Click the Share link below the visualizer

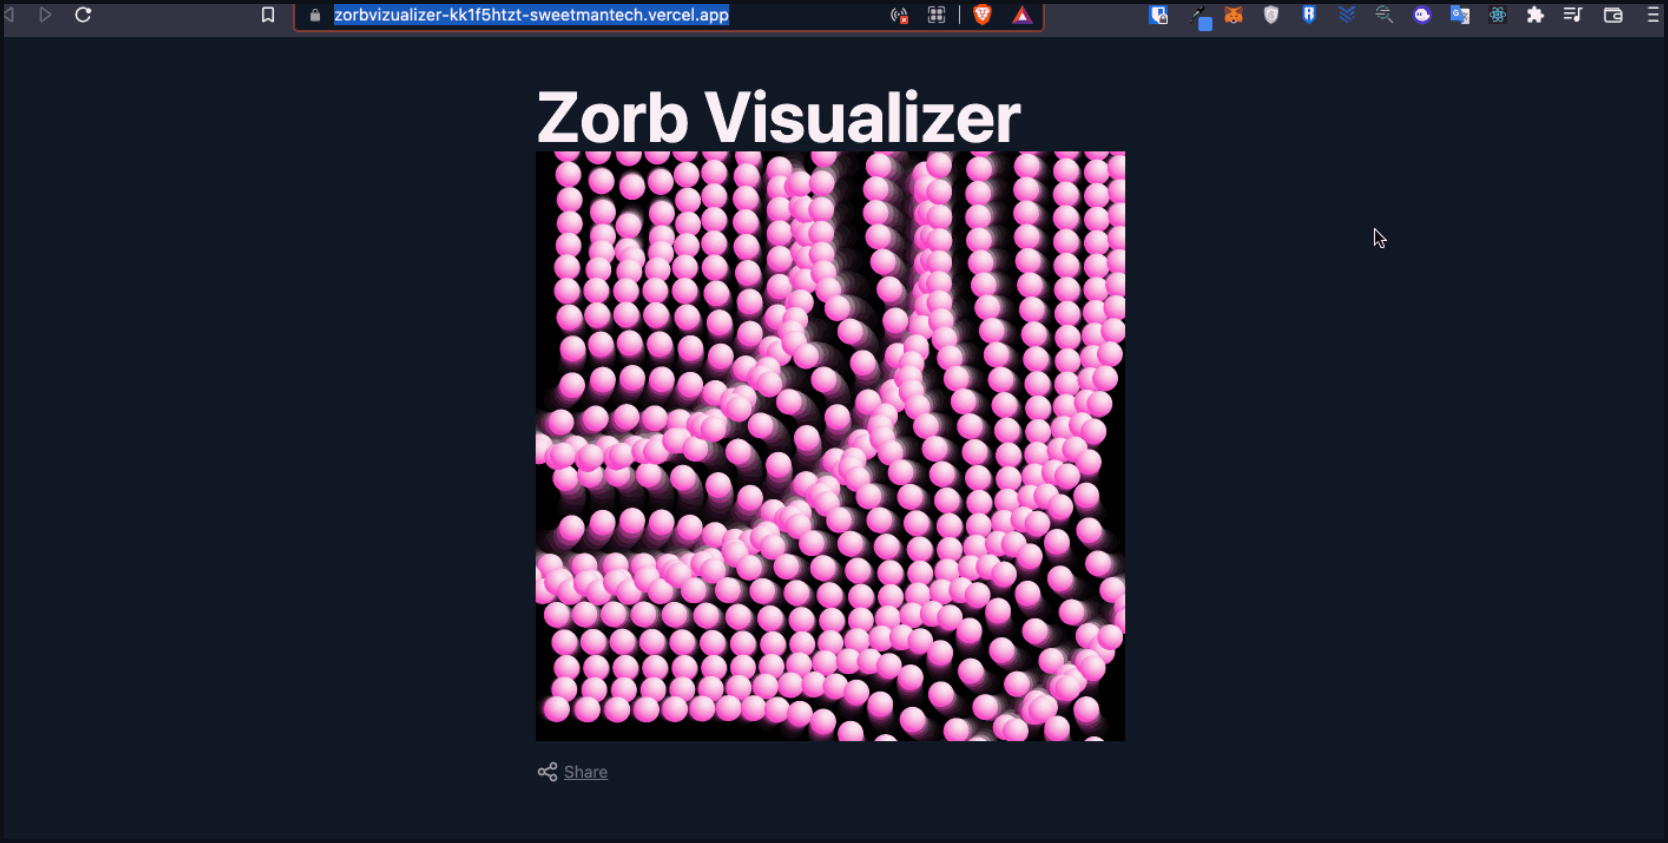(x=585, y=772)
